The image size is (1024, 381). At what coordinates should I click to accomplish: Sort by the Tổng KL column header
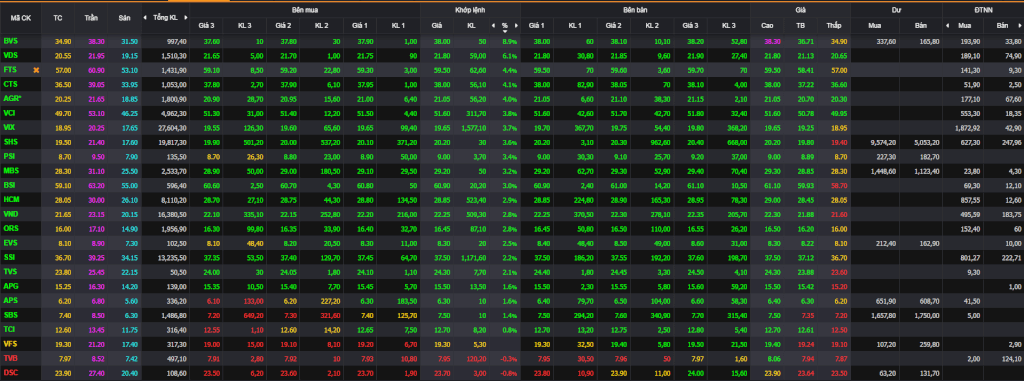coord(165,18)
